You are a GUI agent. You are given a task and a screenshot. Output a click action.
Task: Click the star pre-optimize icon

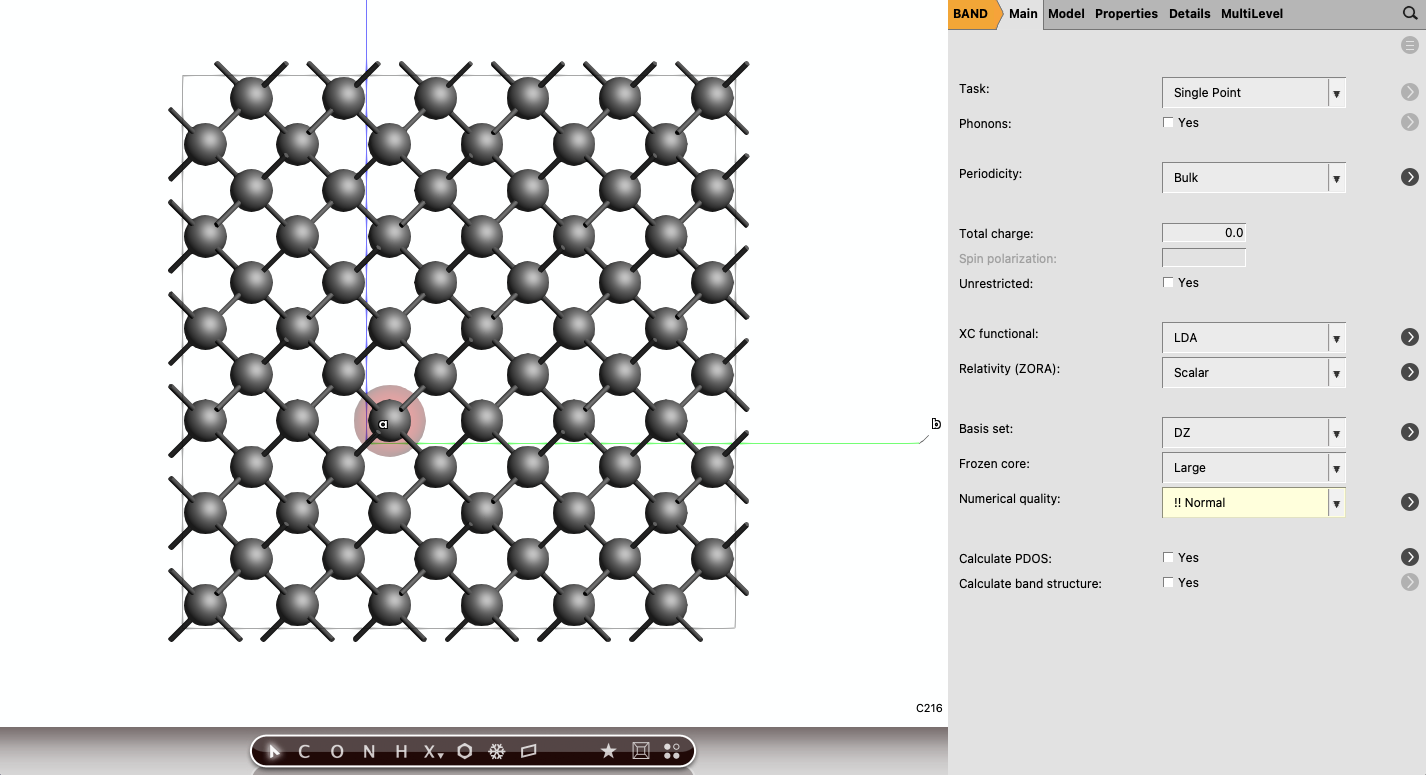point(608,751)
